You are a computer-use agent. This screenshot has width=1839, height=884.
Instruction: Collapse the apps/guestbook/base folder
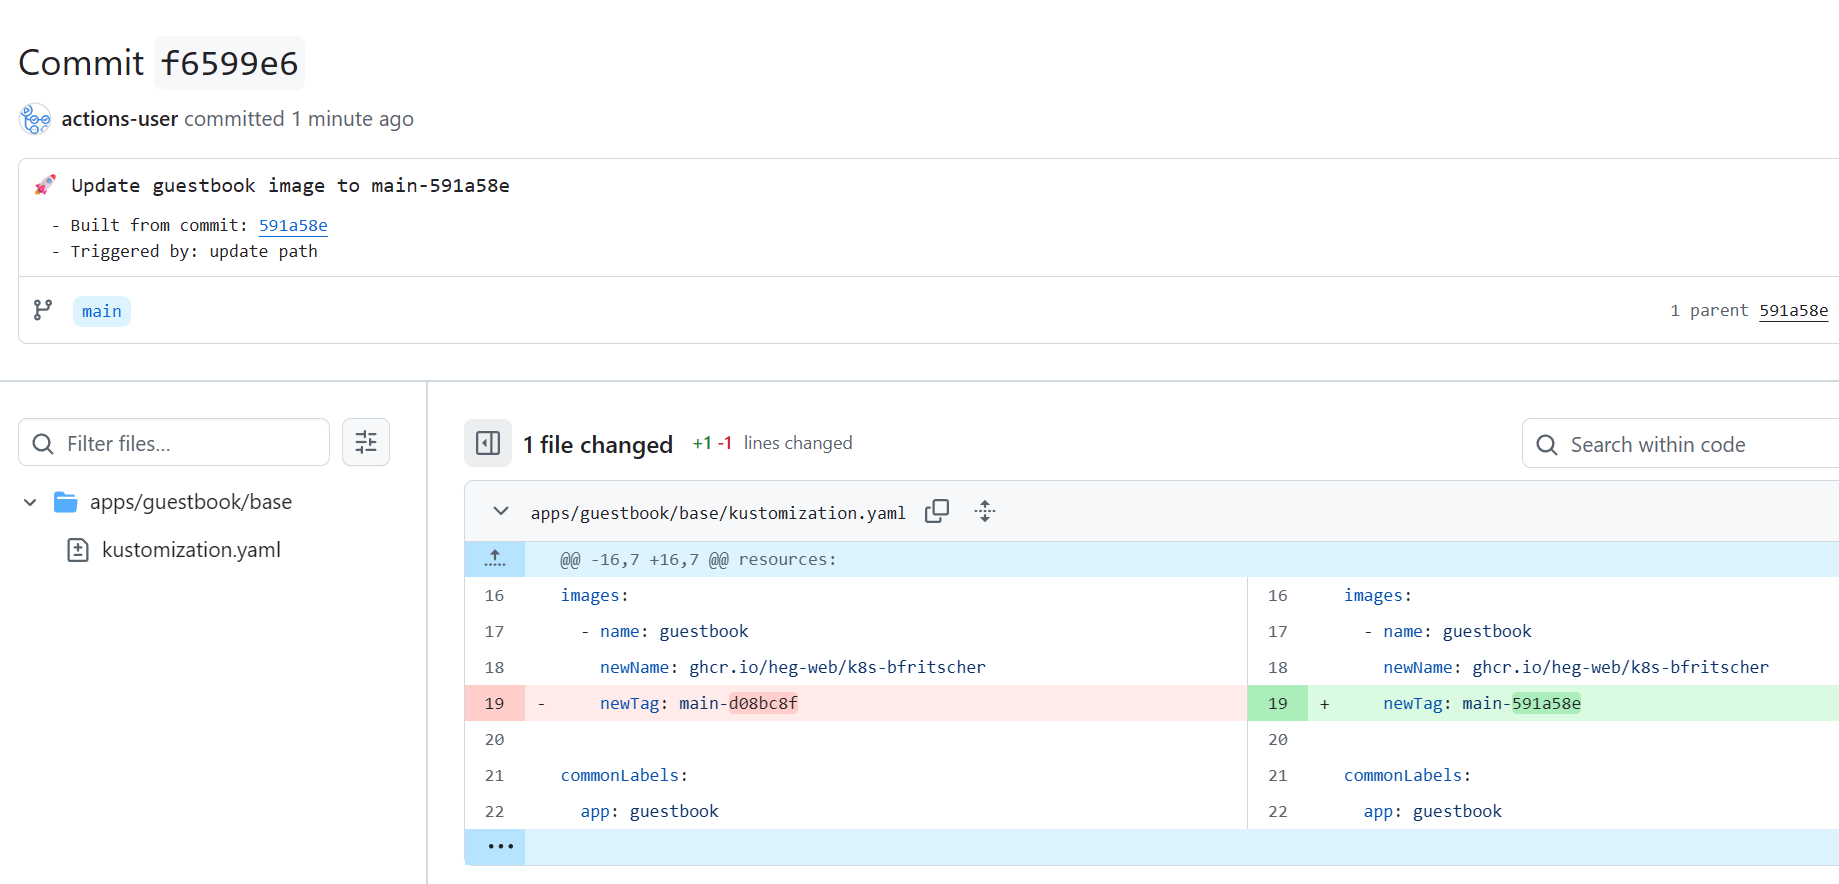[30, 502]
